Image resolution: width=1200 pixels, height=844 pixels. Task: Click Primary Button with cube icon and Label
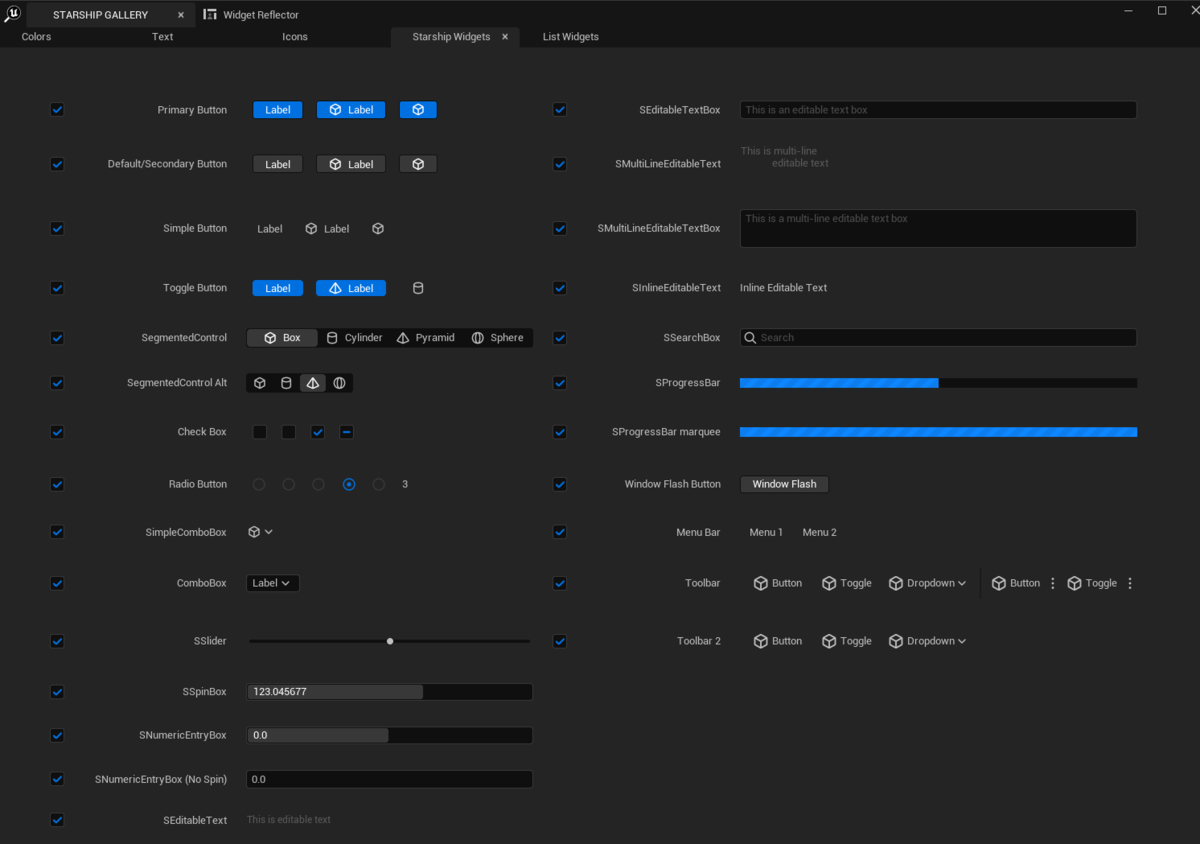351,110
